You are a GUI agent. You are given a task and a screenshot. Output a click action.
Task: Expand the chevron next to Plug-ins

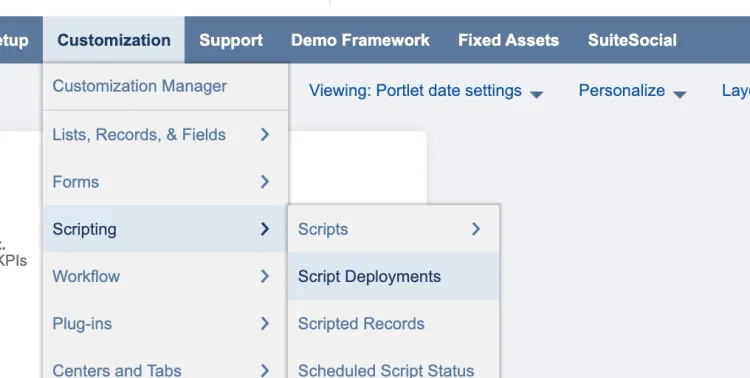(x=265, y=324)
